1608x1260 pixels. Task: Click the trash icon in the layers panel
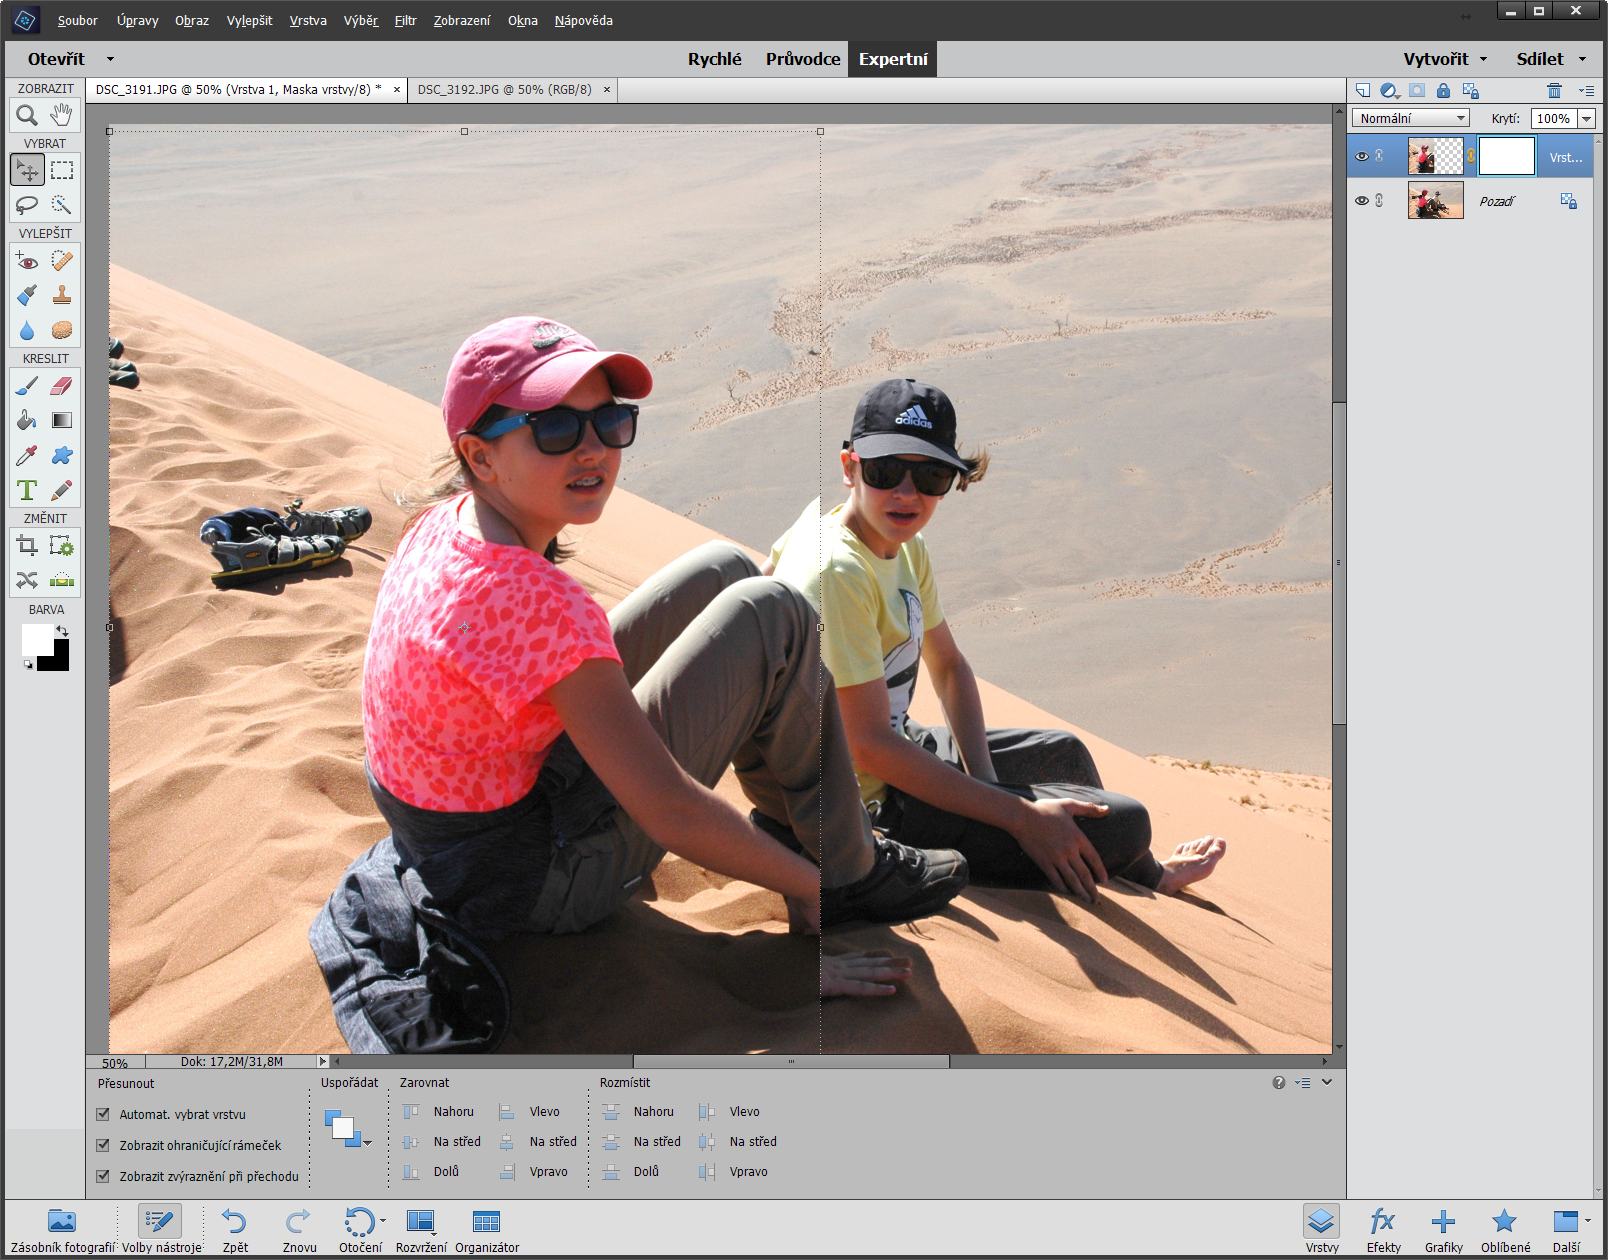1553,90
